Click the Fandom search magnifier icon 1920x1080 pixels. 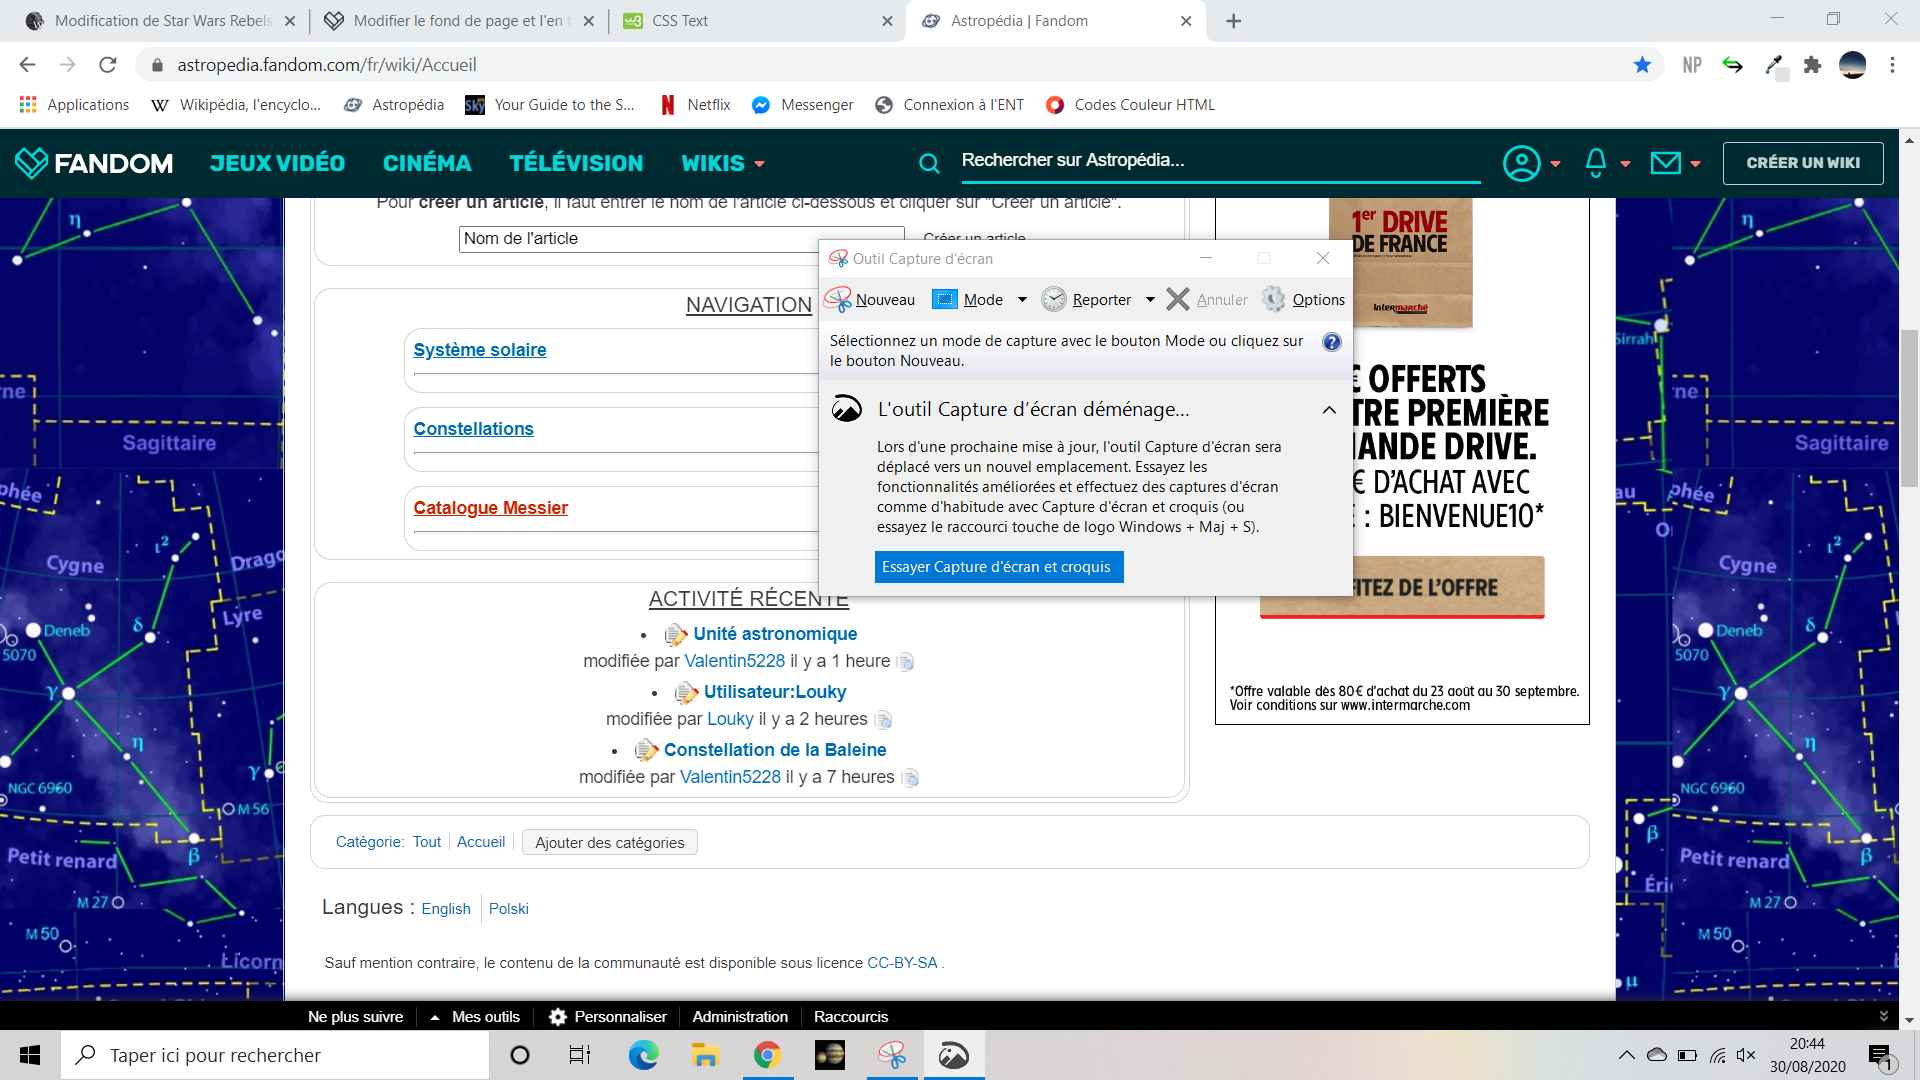929,163
